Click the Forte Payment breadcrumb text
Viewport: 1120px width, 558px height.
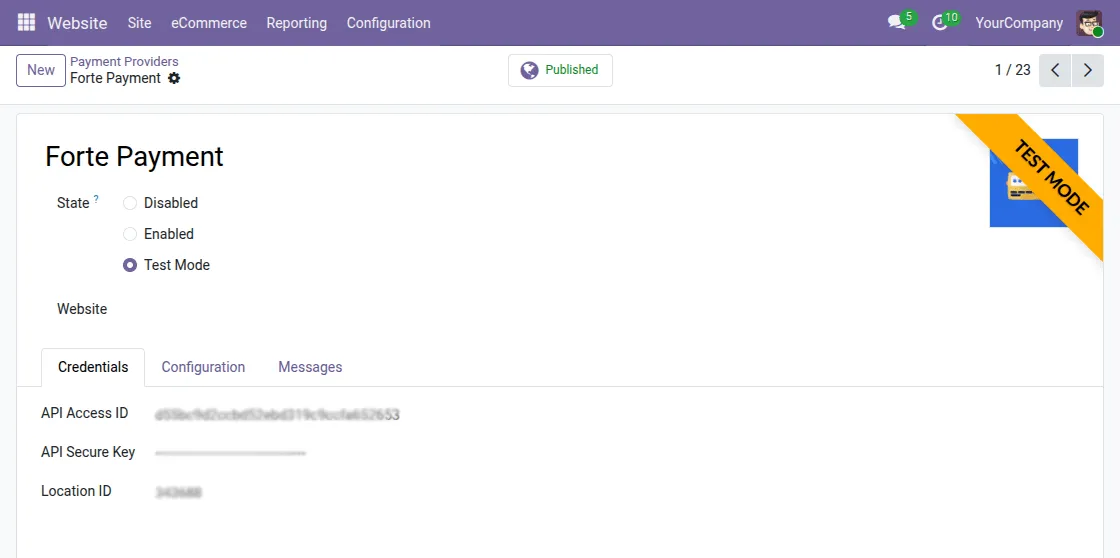click(115, 79)
